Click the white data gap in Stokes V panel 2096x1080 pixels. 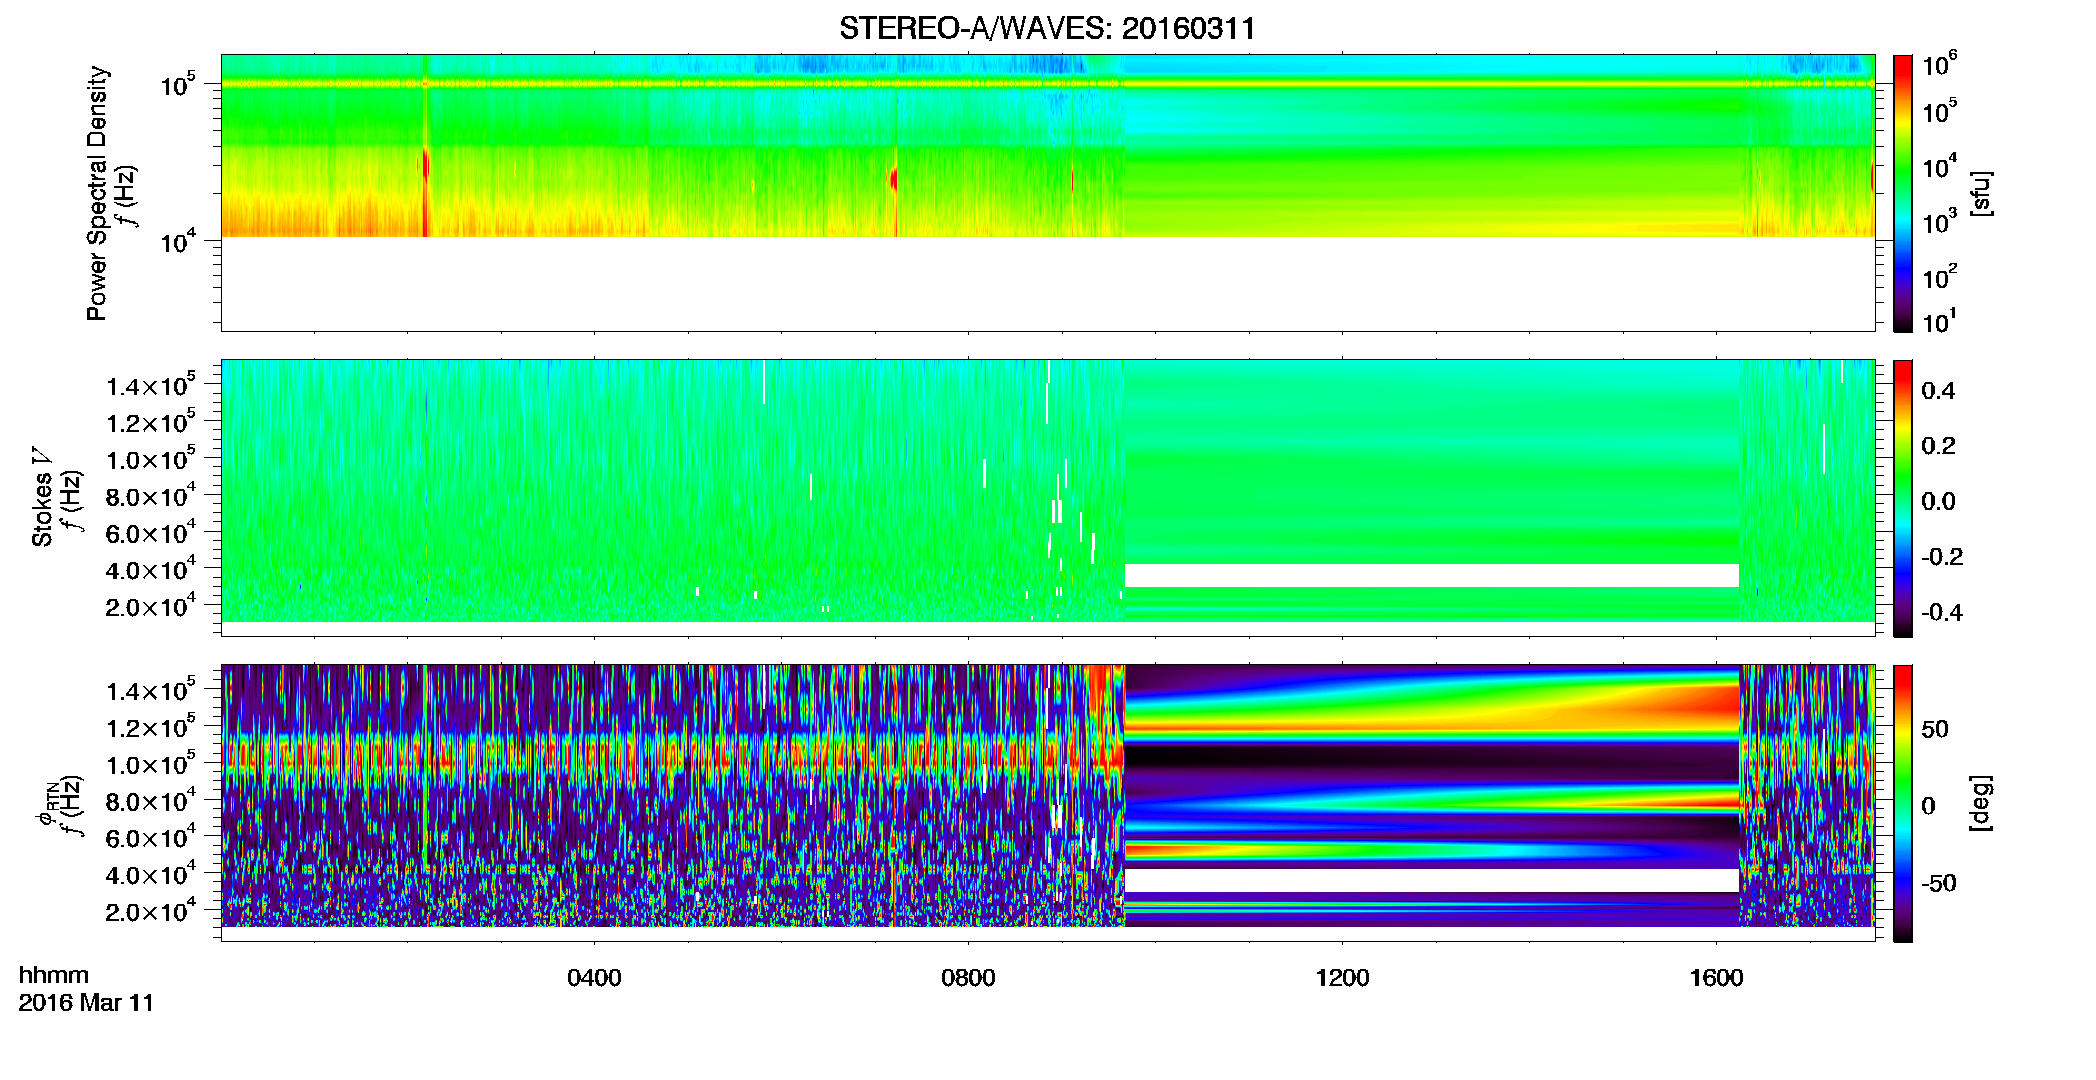coord(1432,575)
